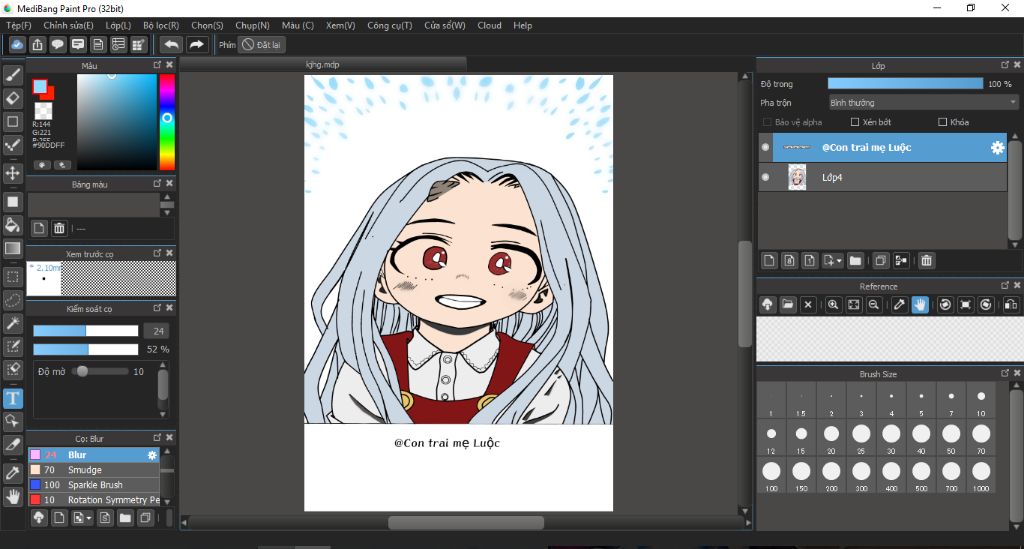This screenshot has height=549, width=1024.
Task: Pick eyedropper in Reference panel
Action: [x=899, y=304]
